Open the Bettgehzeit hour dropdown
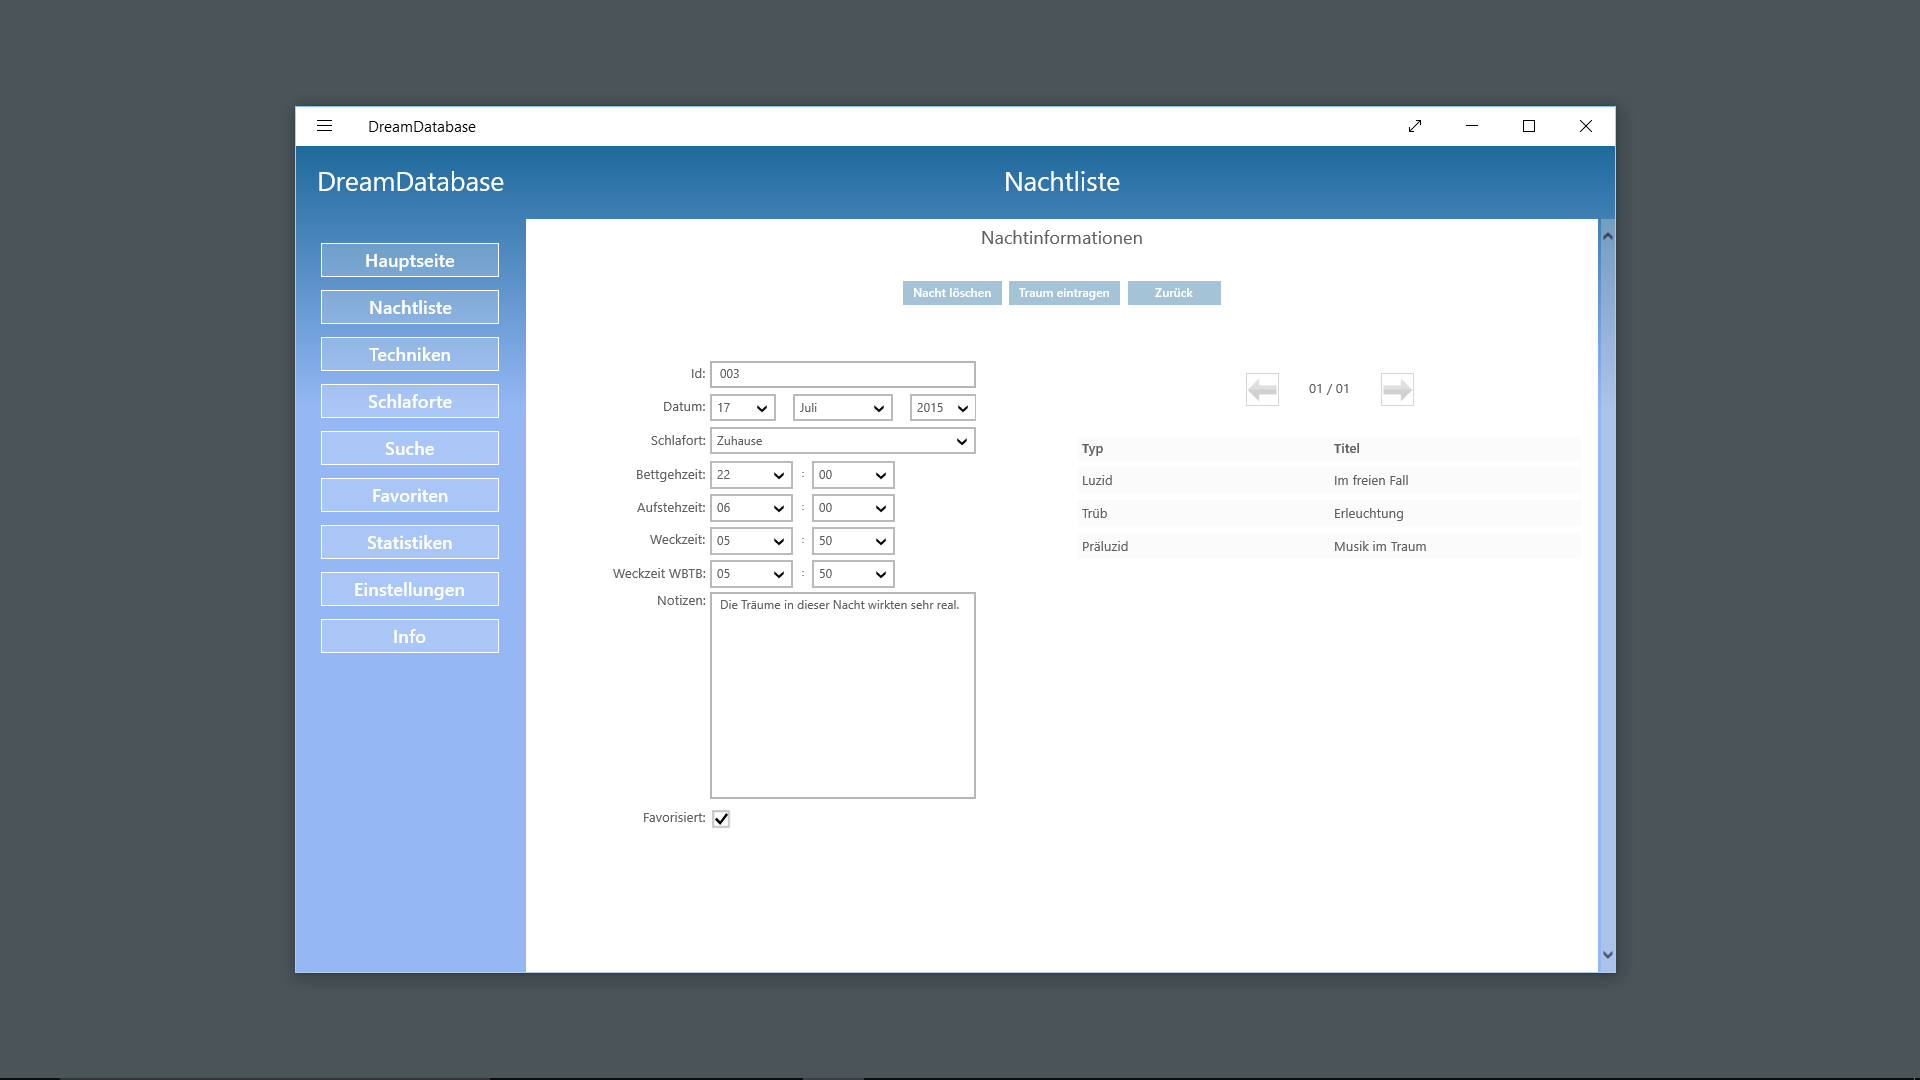 tap(751, 475)
